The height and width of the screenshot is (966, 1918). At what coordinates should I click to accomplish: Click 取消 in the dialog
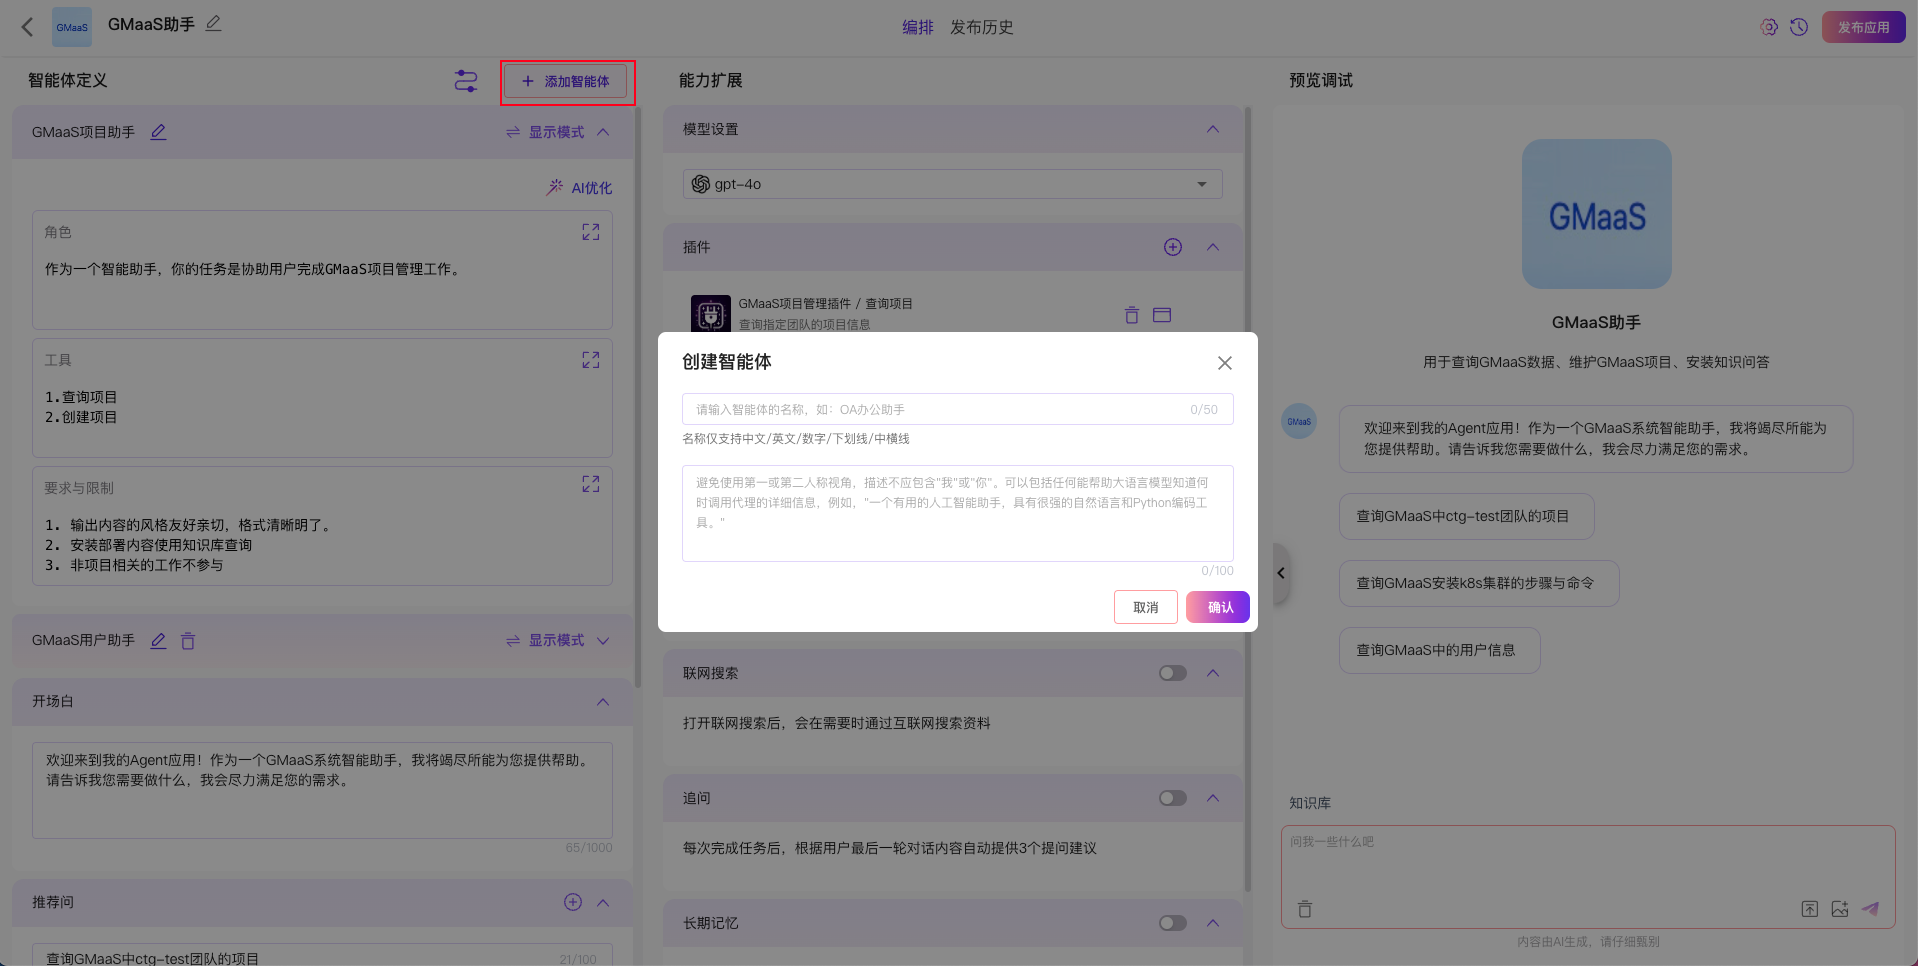tap(1146, 607)
